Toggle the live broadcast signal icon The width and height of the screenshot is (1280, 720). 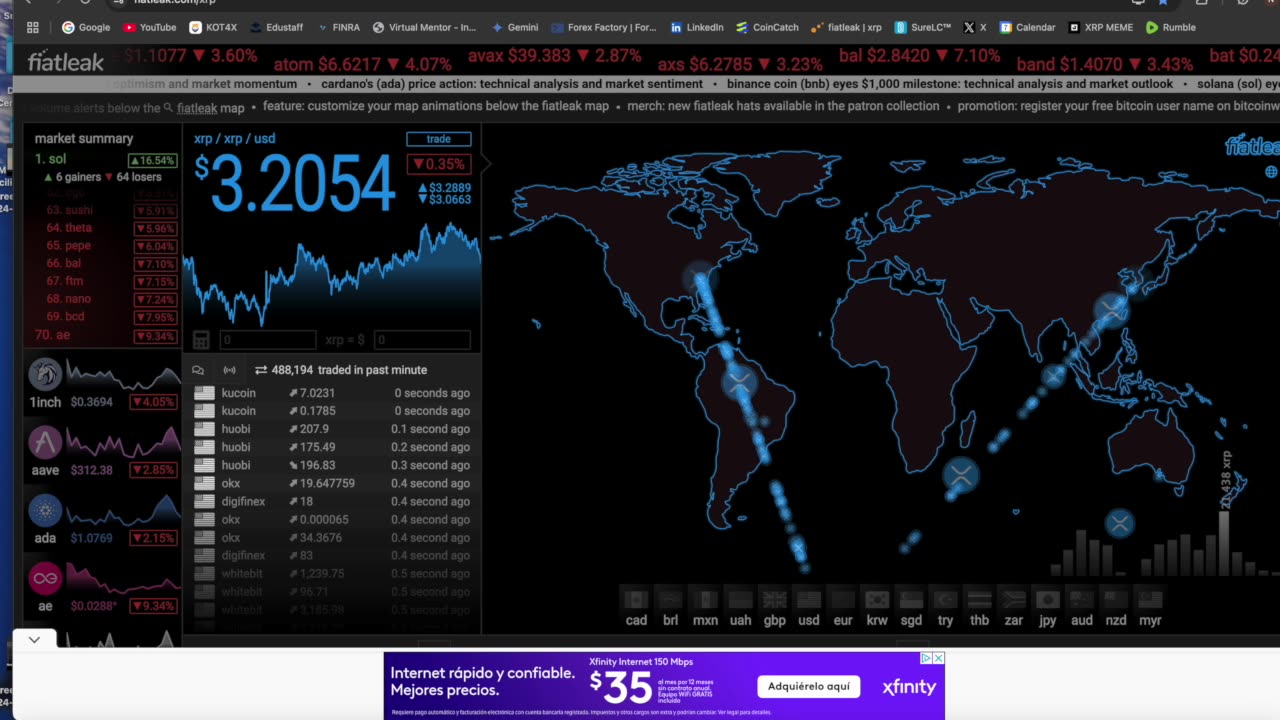[229, 370]
